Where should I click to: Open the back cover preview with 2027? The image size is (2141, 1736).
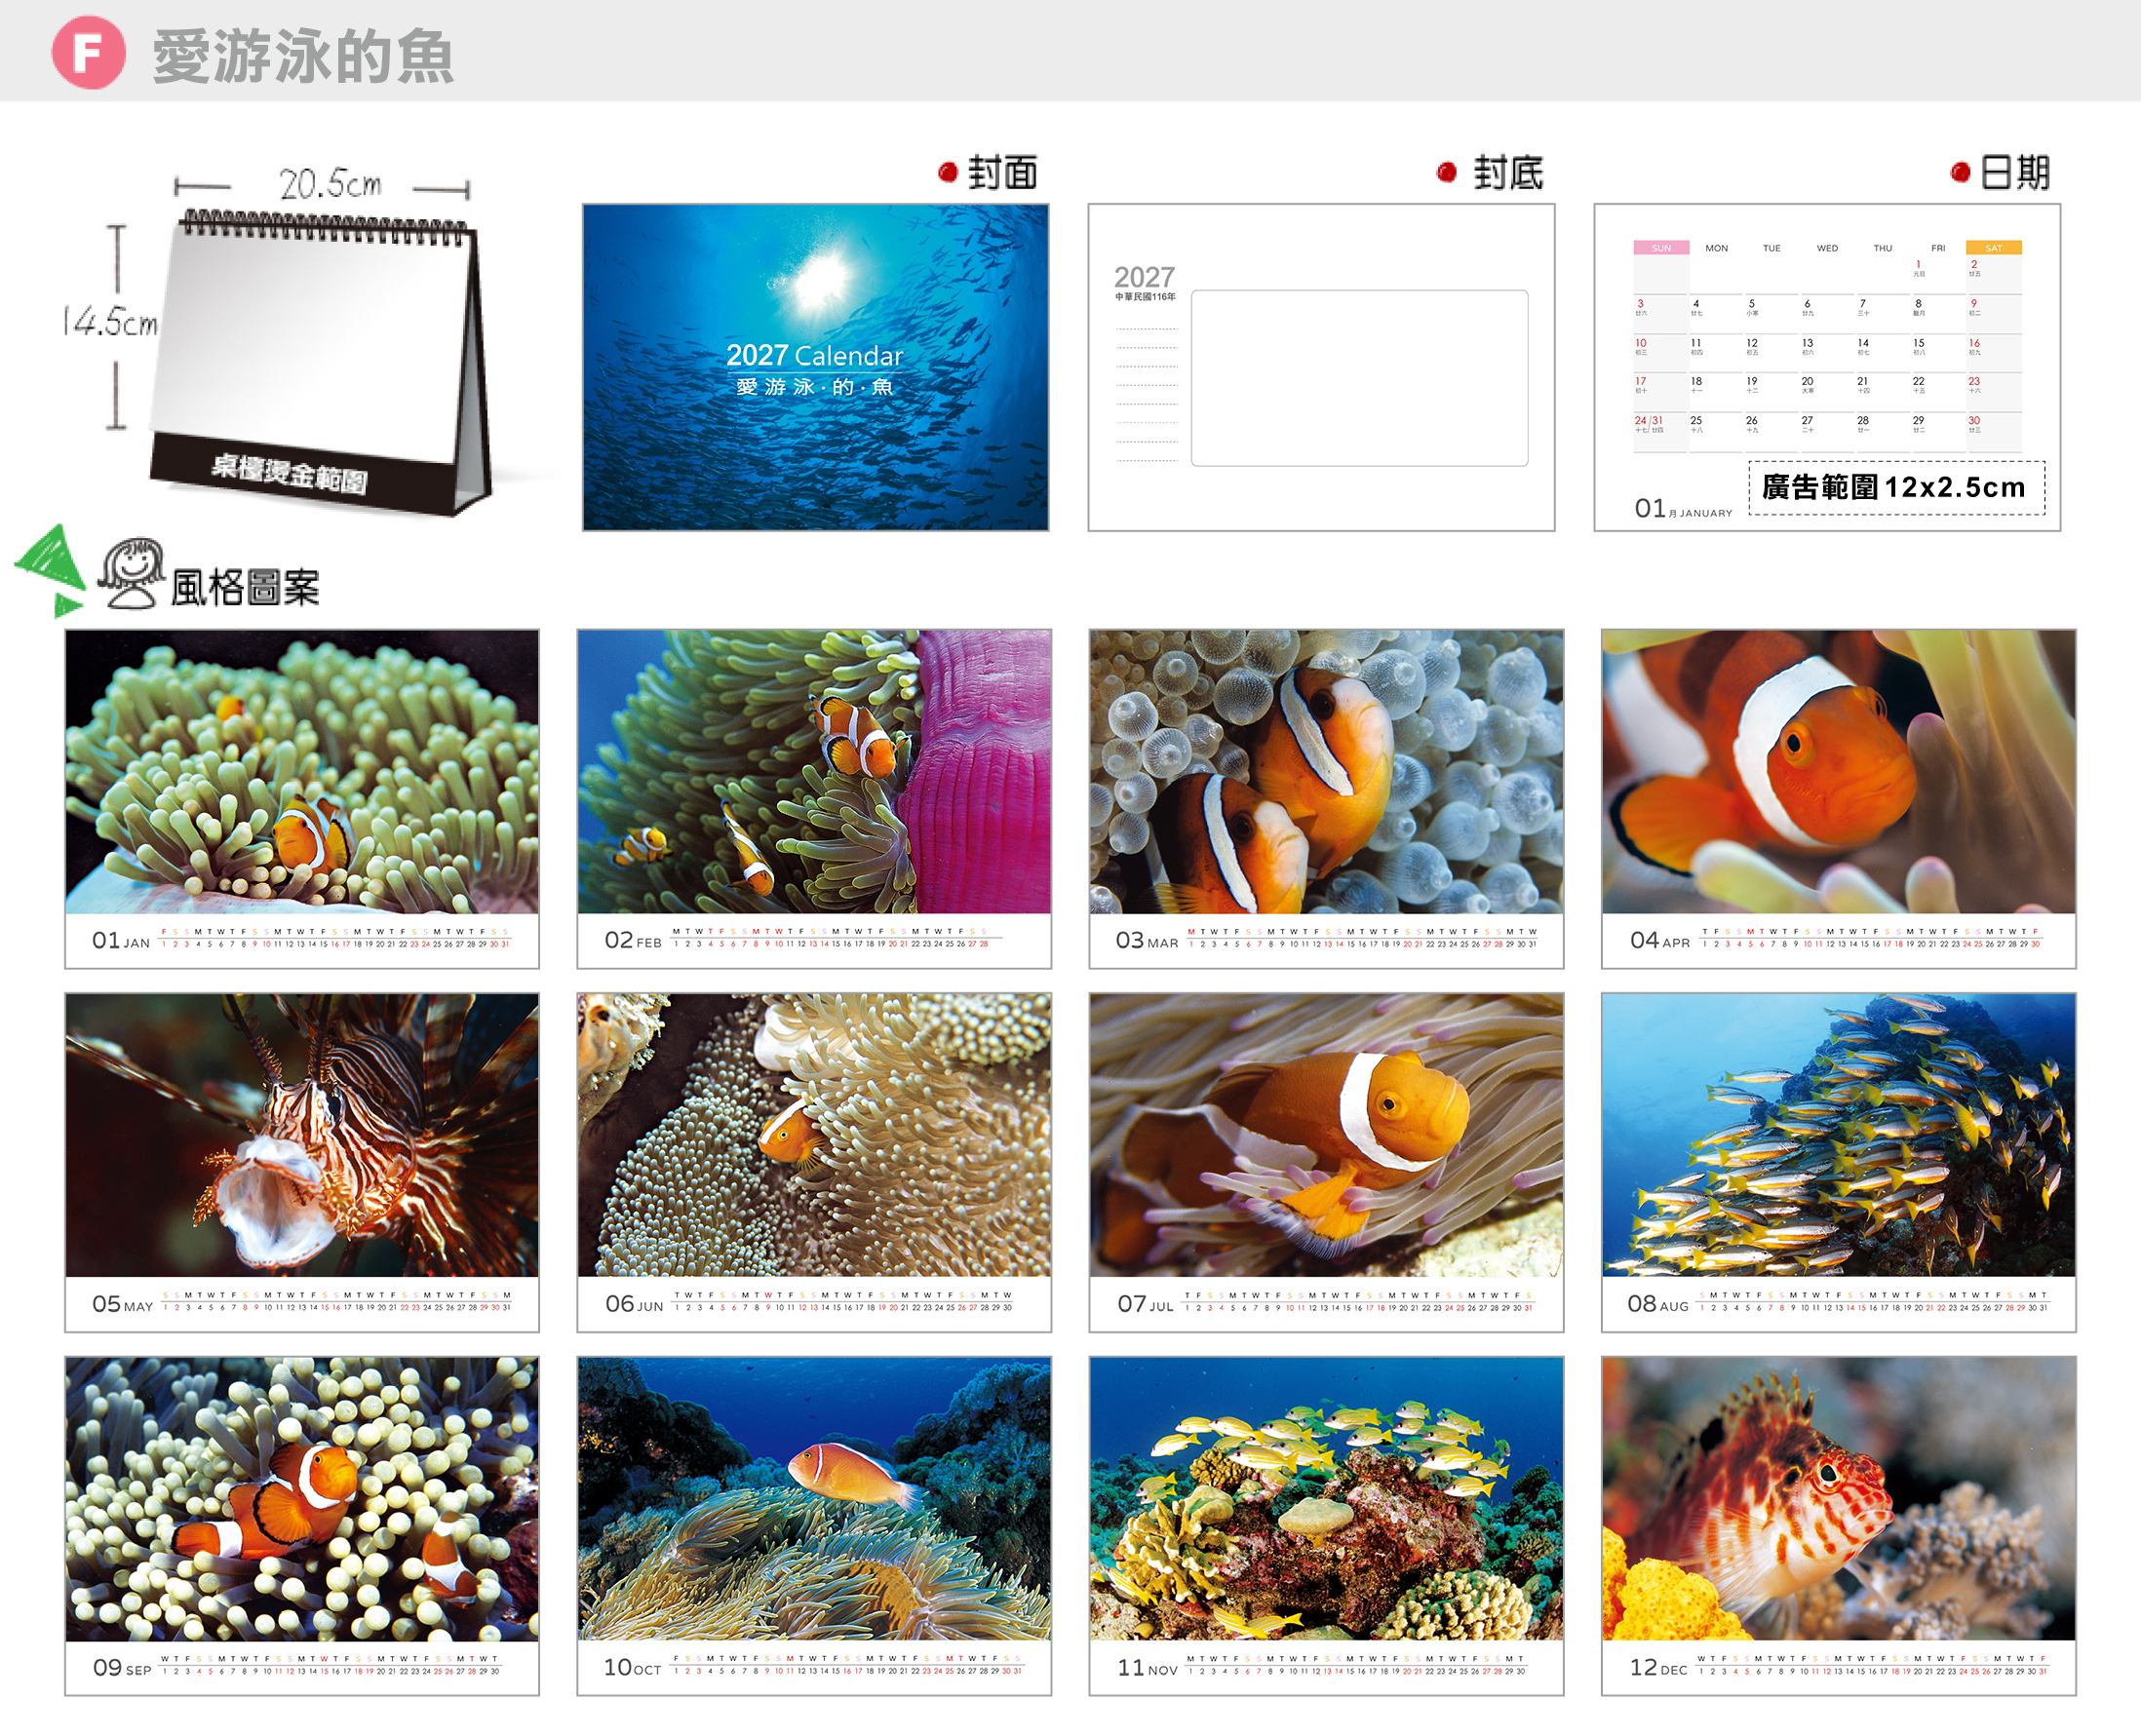1321,367
